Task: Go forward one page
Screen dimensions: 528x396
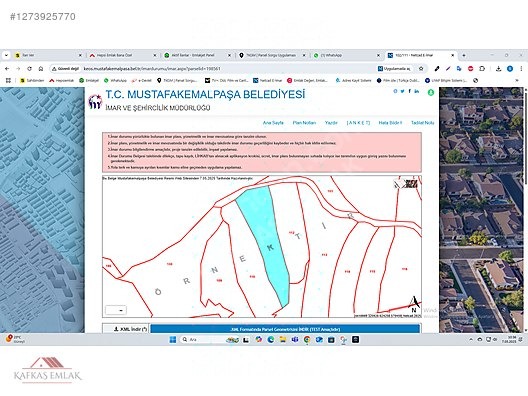Action: click(x=18, y=69)
